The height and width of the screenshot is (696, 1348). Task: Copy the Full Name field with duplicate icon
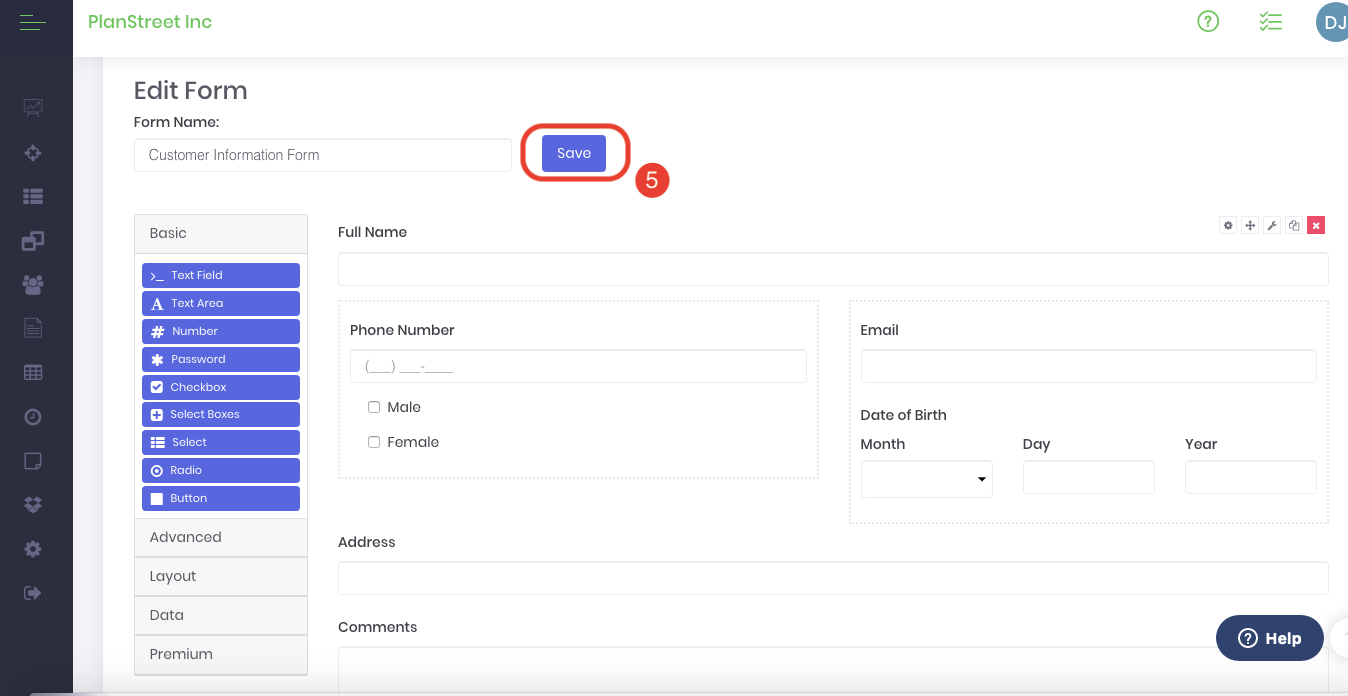click(1294, 226)
